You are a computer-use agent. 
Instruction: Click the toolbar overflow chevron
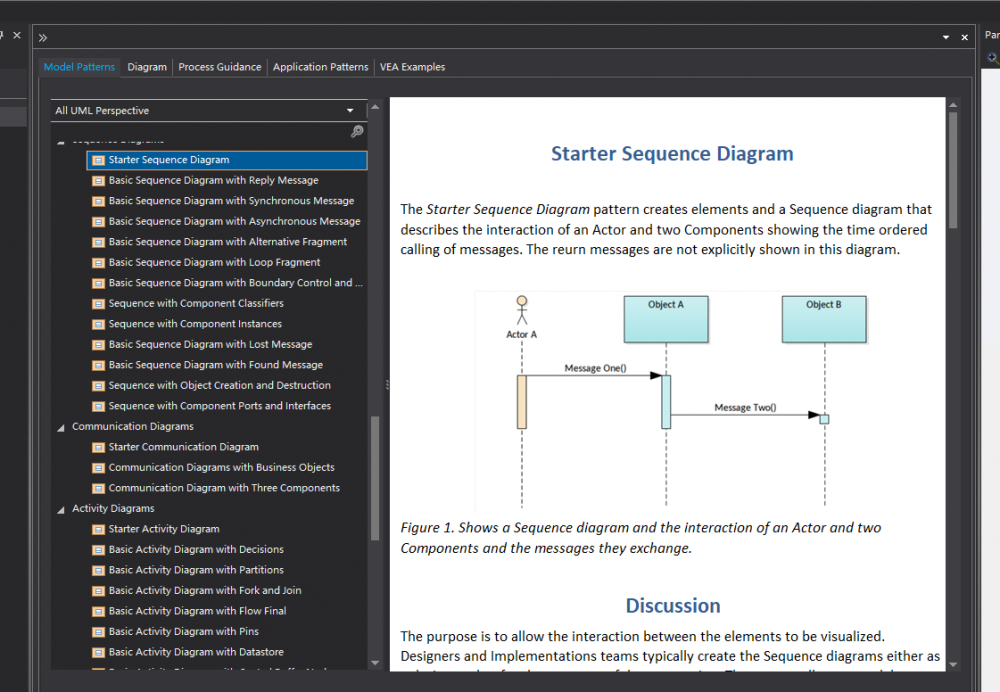(x=41, y=36)
